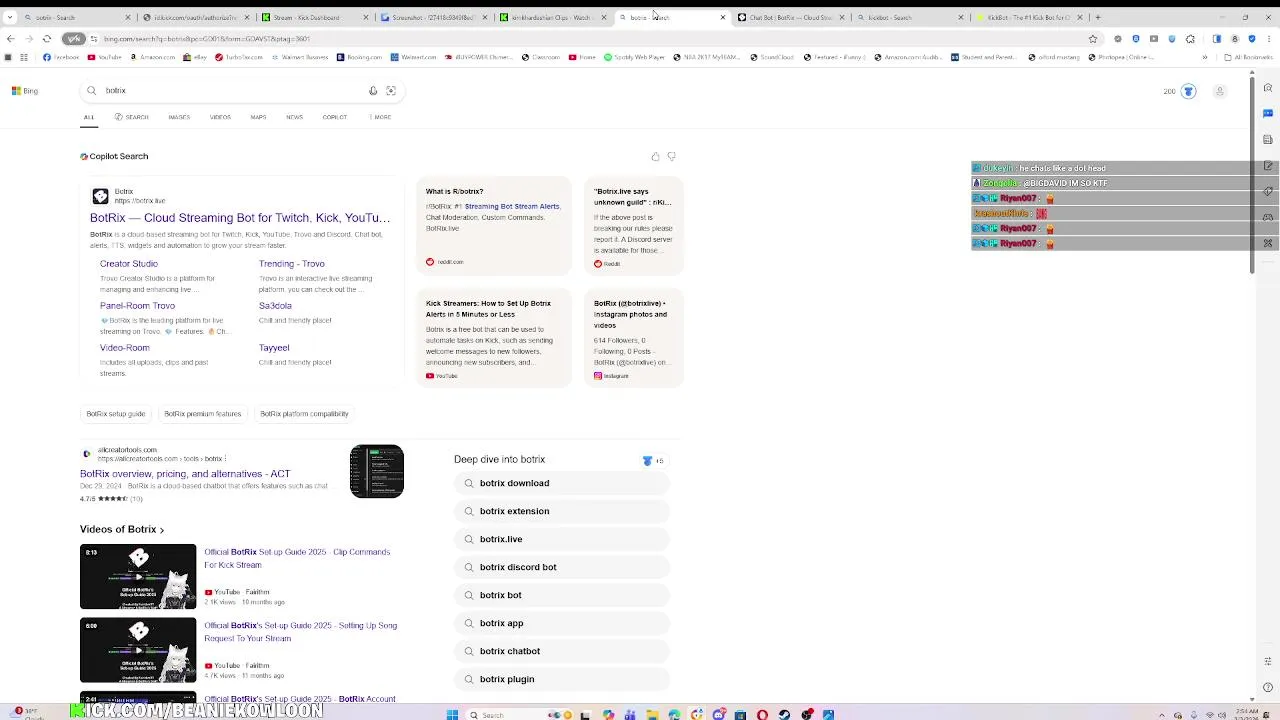The width and height of the screenshot is (1280, 720).
Task: Select botrix discord bot suggestion
Action: click(561, 567)
